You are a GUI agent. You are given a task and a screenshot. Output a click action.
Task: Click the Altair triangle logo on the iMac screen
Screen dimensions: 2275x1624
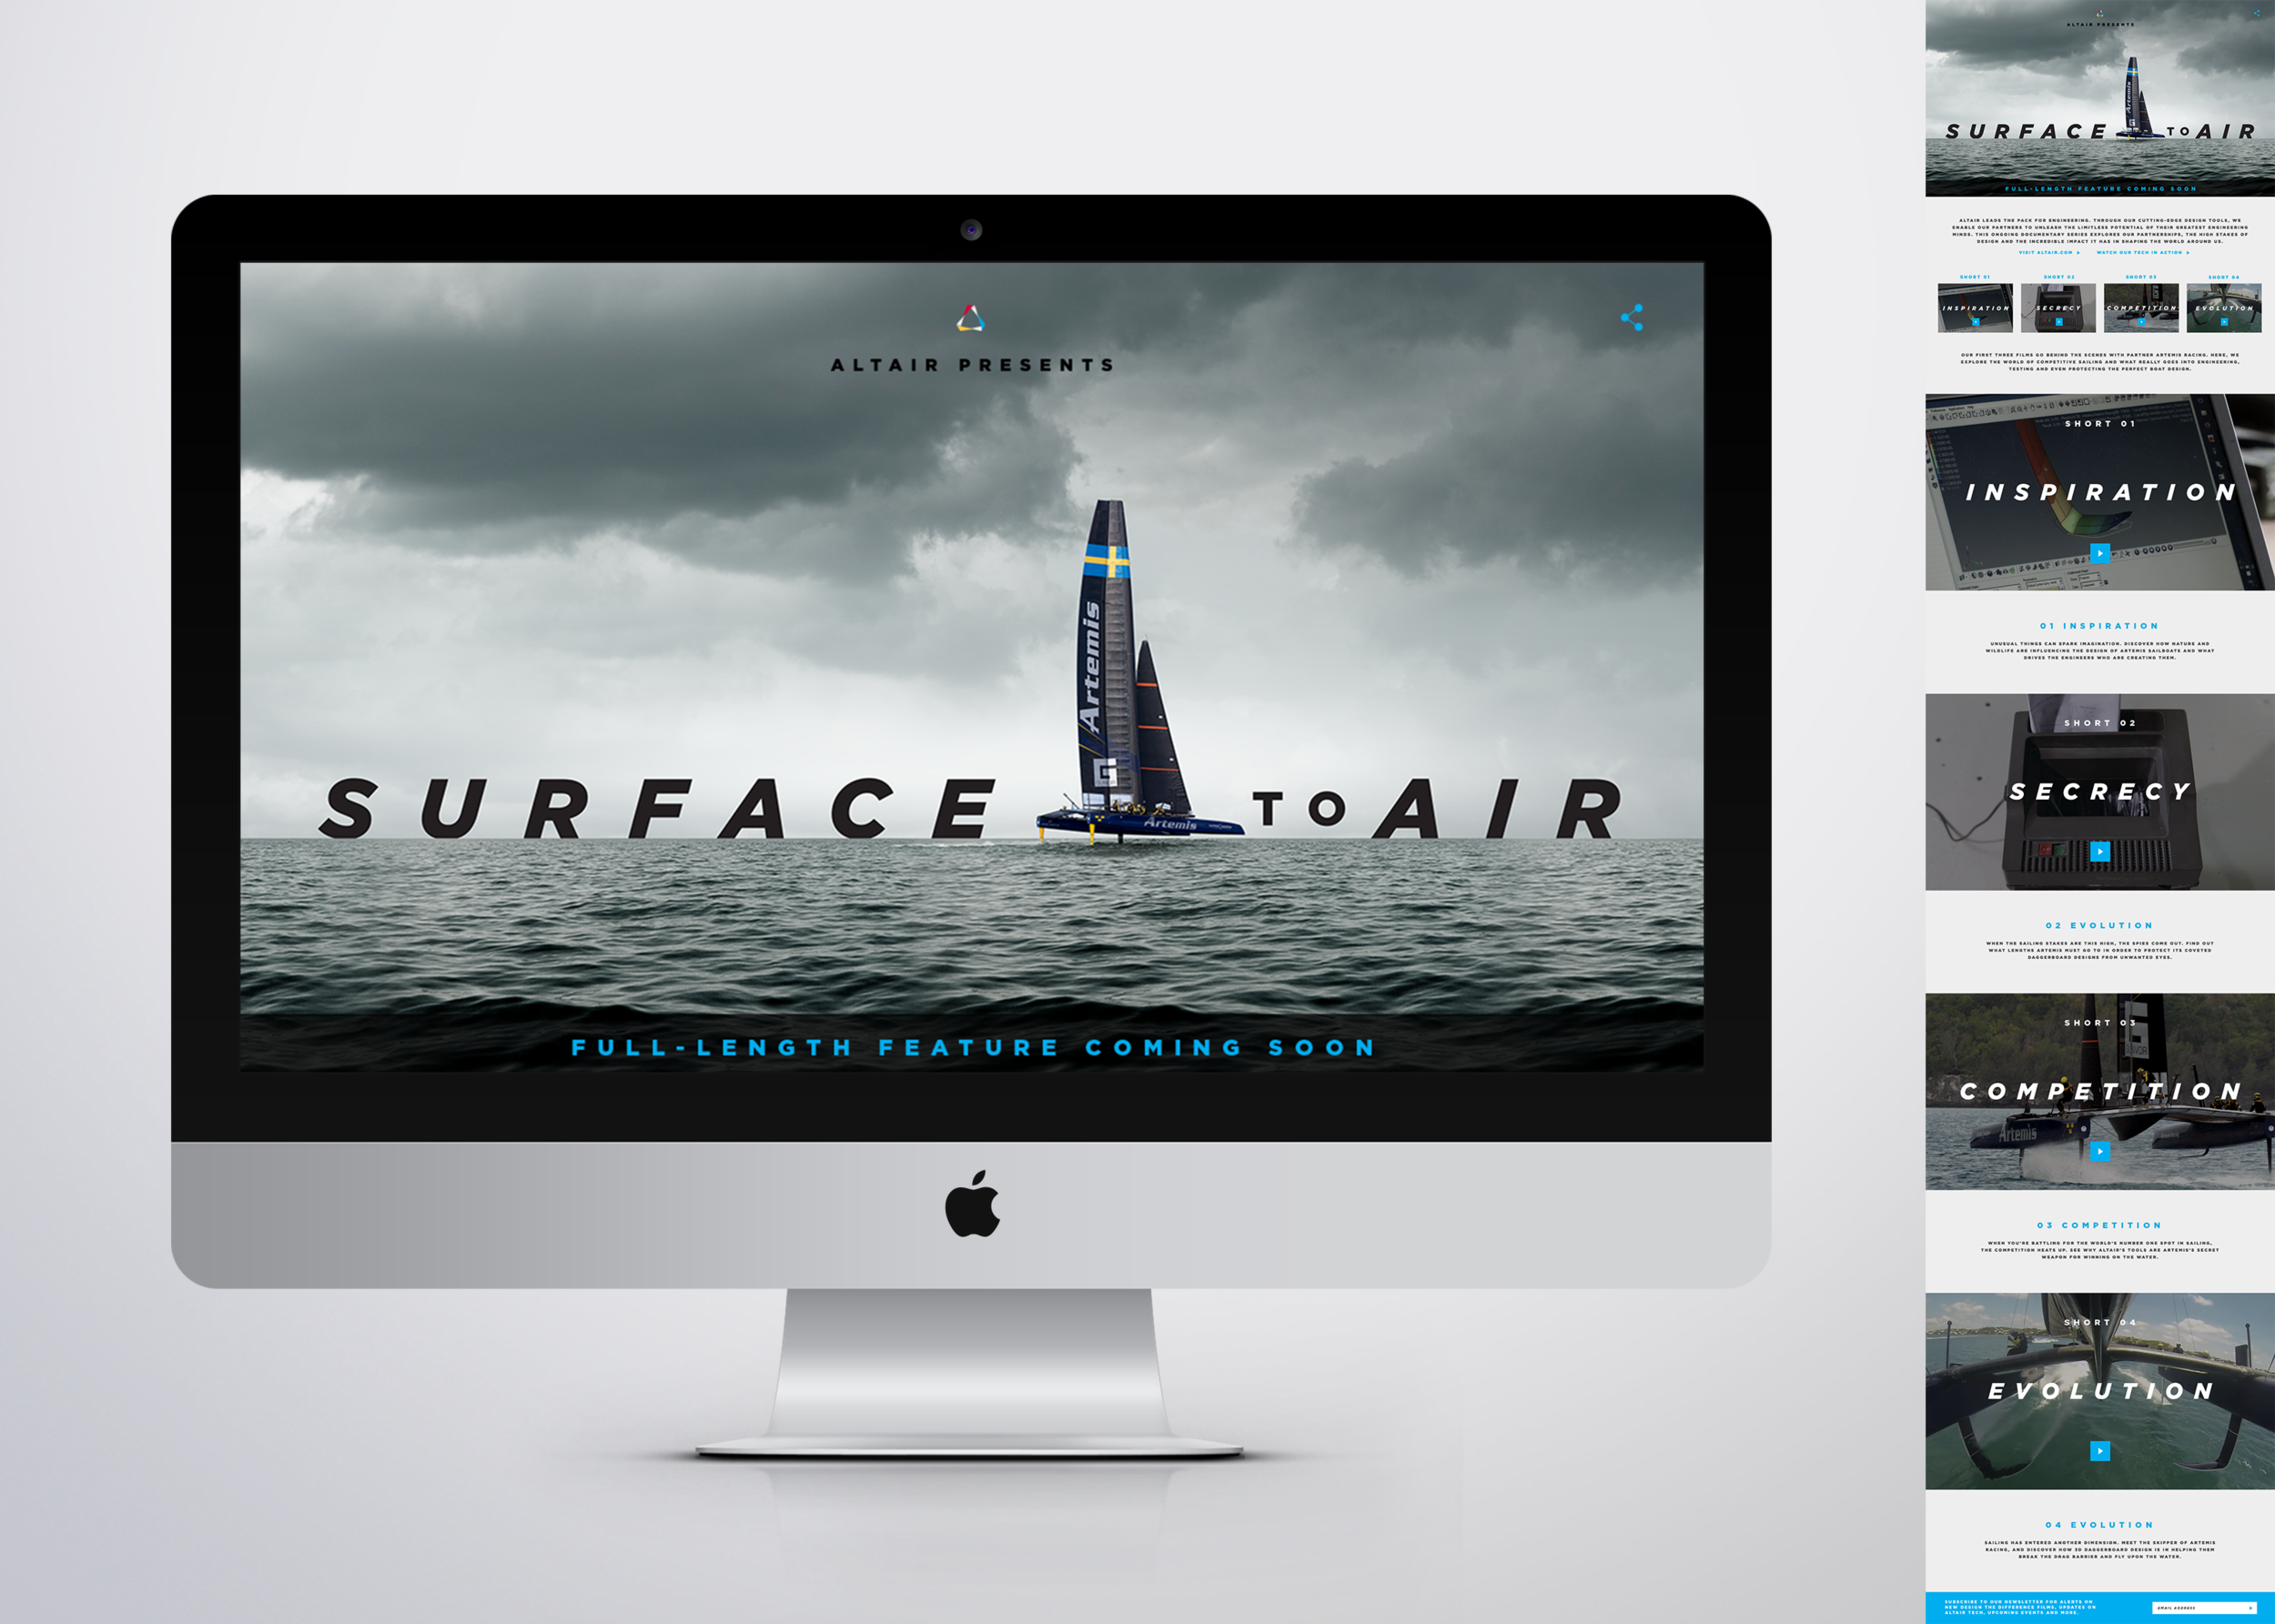click(x=970, y=318)
